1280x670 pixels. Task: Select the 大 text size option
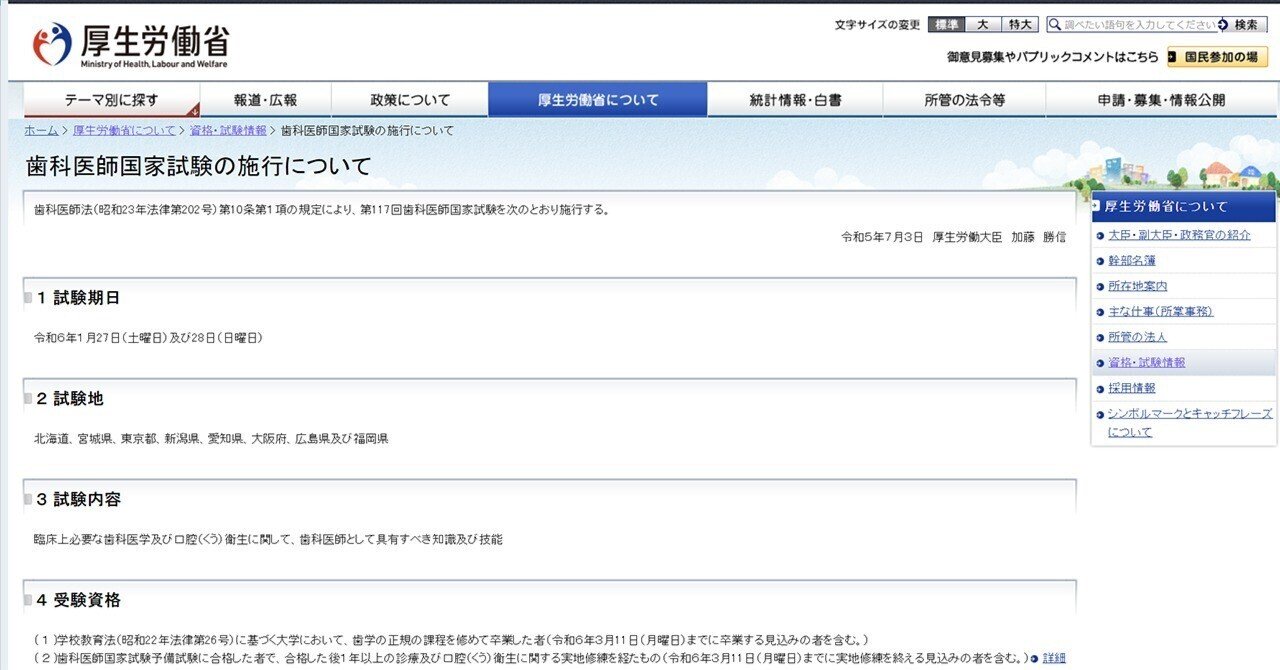click(981, 24)
